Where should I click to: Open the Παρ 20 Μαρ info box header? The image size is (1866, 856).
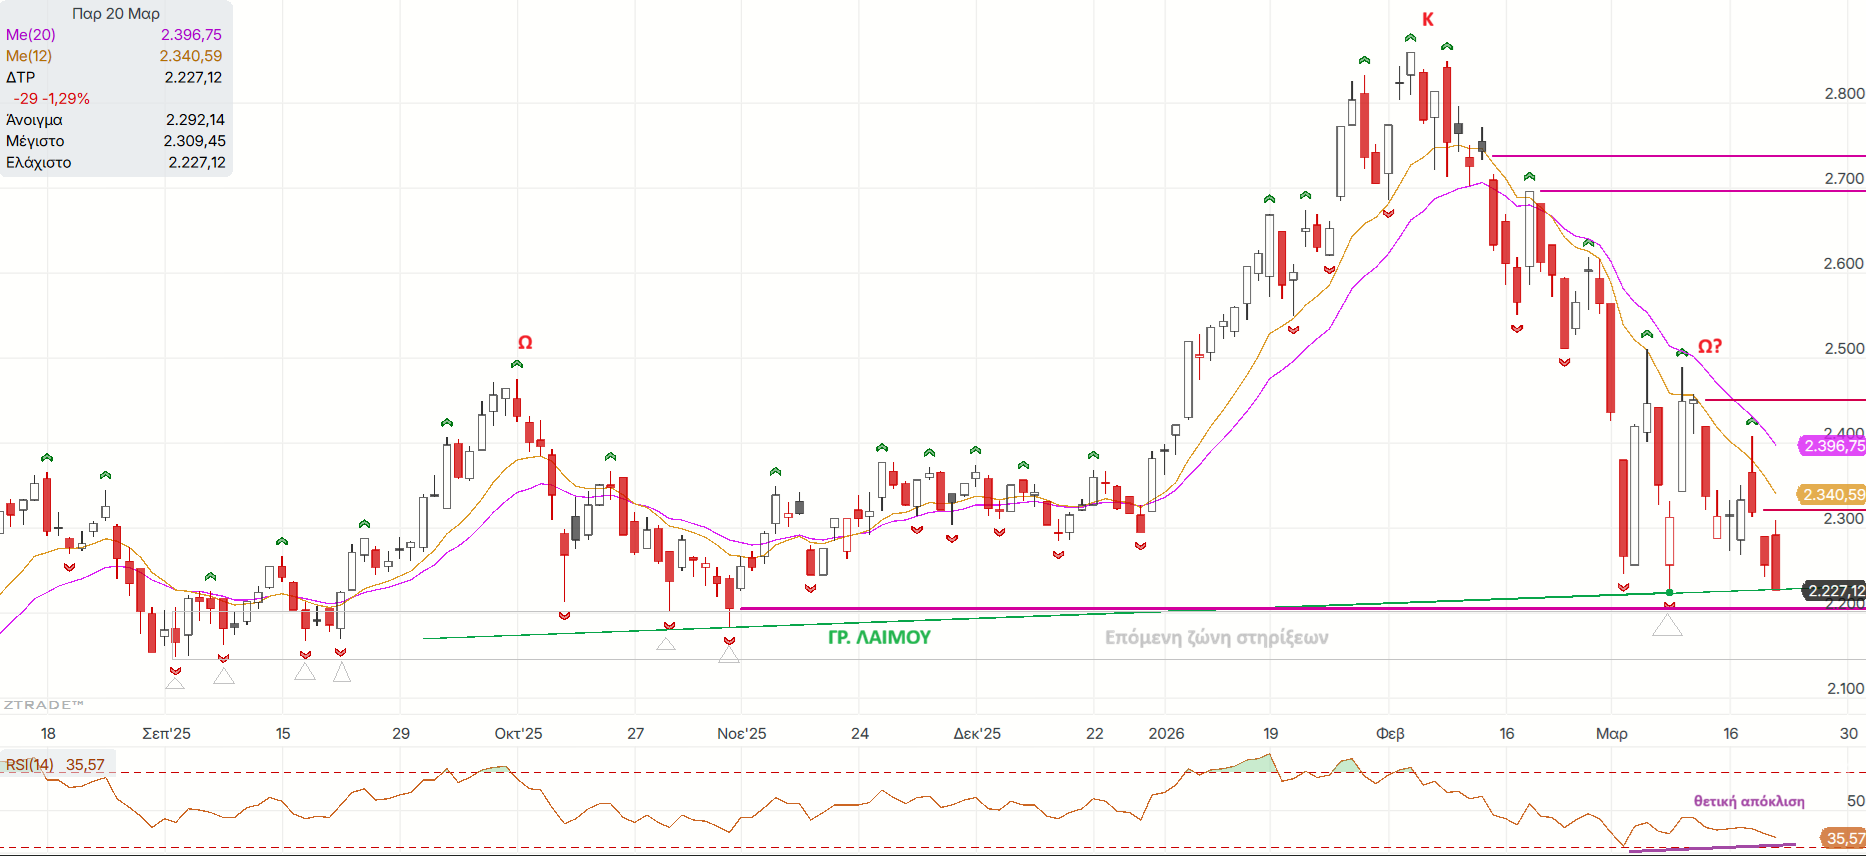point(116,14)
